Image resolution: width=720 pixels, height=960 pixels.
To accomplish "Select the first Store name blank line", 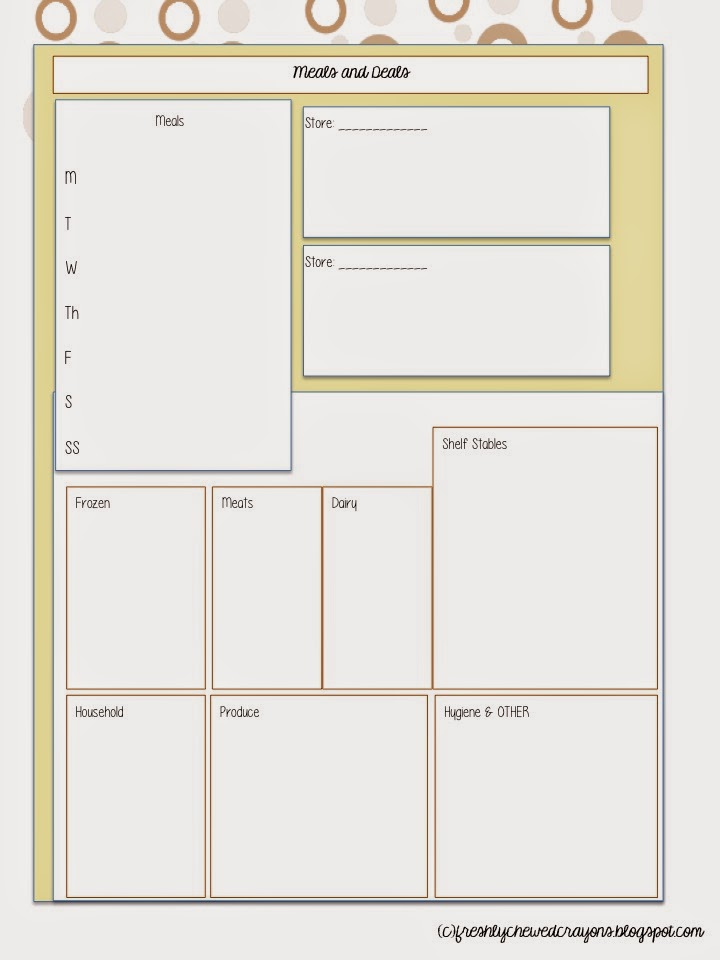I will click(x=383, y=129).
